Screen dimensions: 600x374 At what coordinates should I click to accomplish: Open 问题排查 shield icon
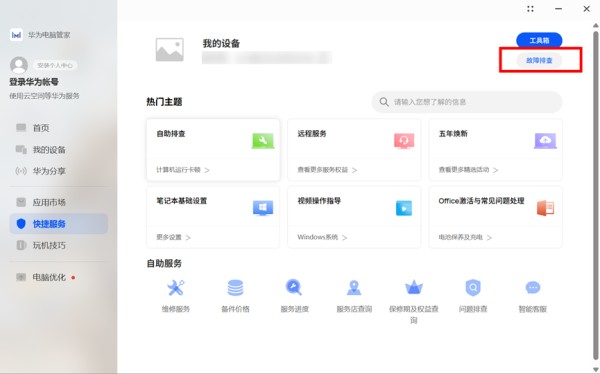(x=473, y=287)
